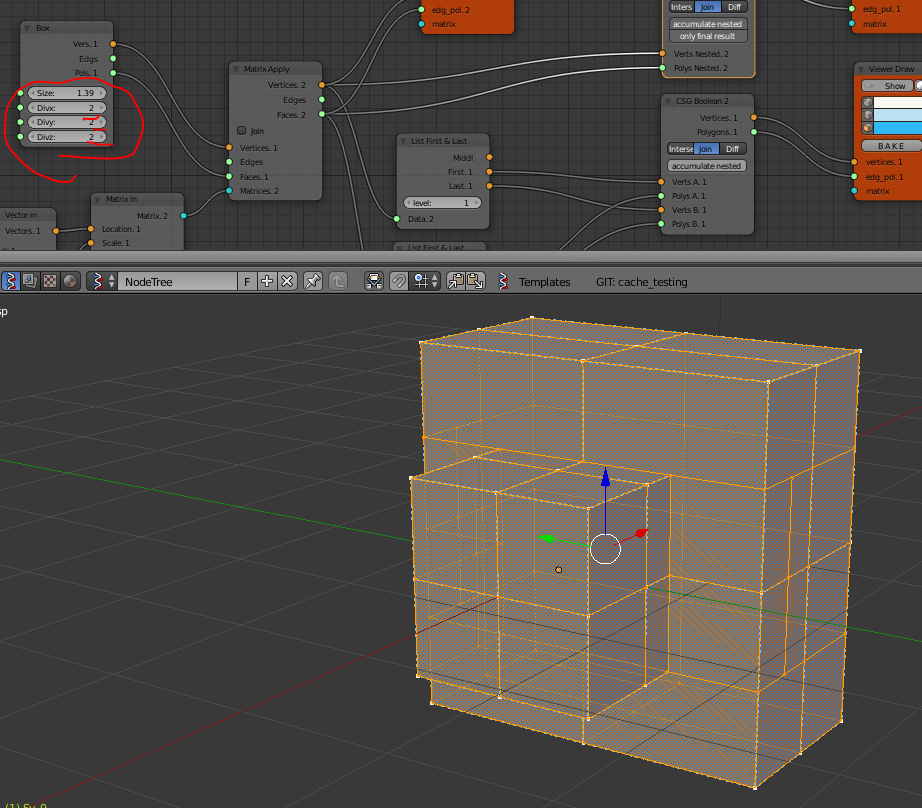Select Inters mode on upper boolean node

coord(682,7)
